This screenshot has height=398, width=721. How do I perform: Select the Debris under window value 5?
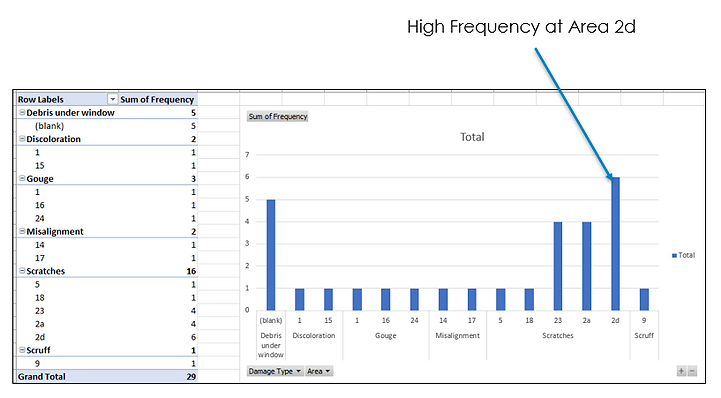193,113
